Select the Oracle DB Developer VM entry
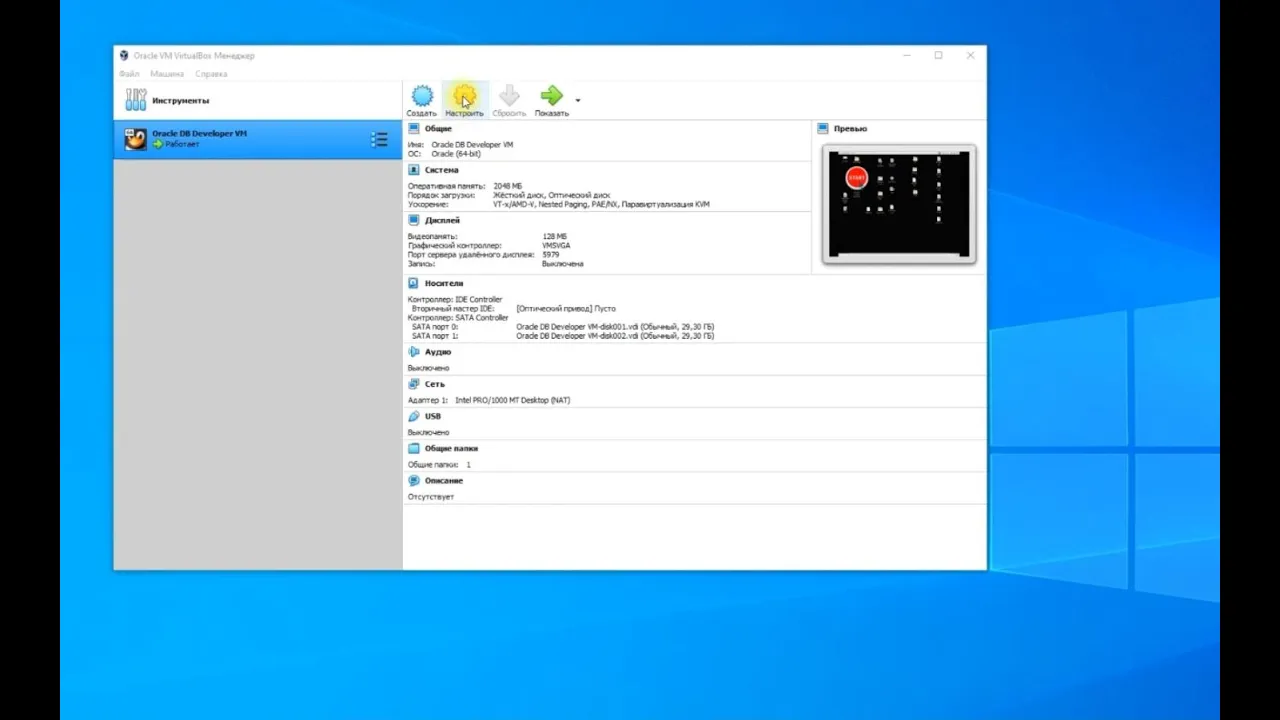1280x720 pixels. pos(258,139)
